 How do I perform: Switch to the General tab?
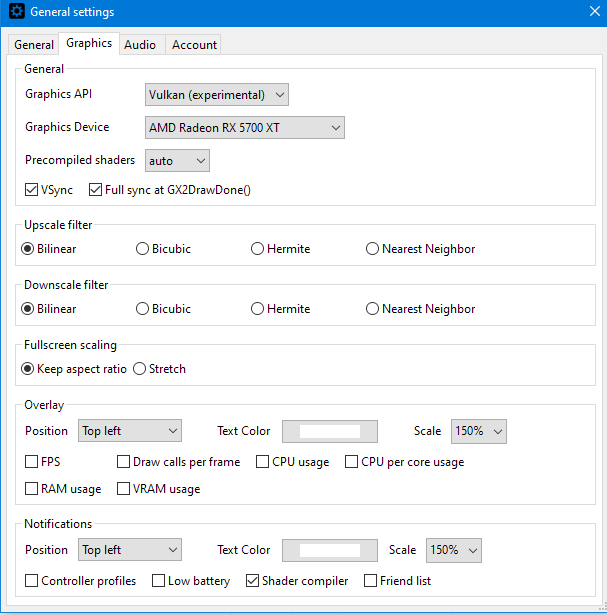tap(34, 45)
